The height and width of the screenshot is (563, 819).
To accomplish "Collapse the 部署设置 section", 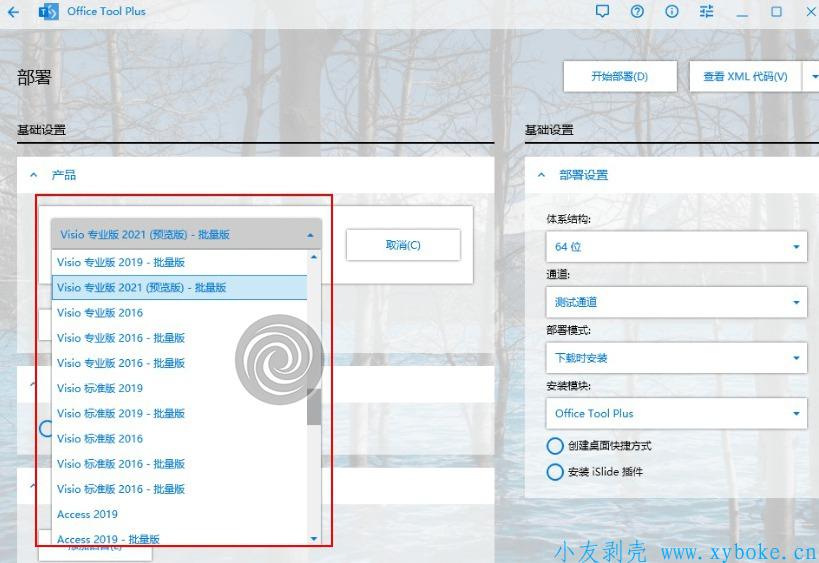I will 542,175.
